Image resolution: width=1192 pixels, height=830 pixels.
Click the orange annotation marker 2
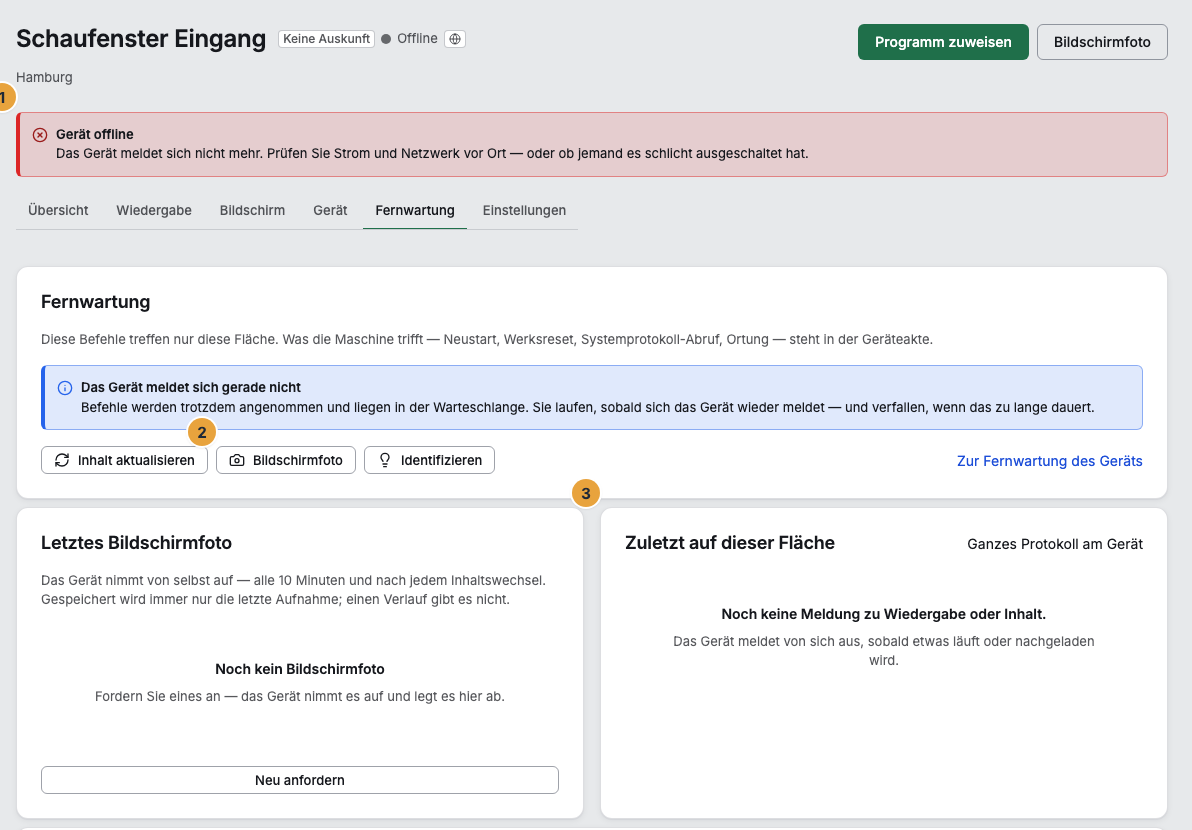click(x=201, y=432)
